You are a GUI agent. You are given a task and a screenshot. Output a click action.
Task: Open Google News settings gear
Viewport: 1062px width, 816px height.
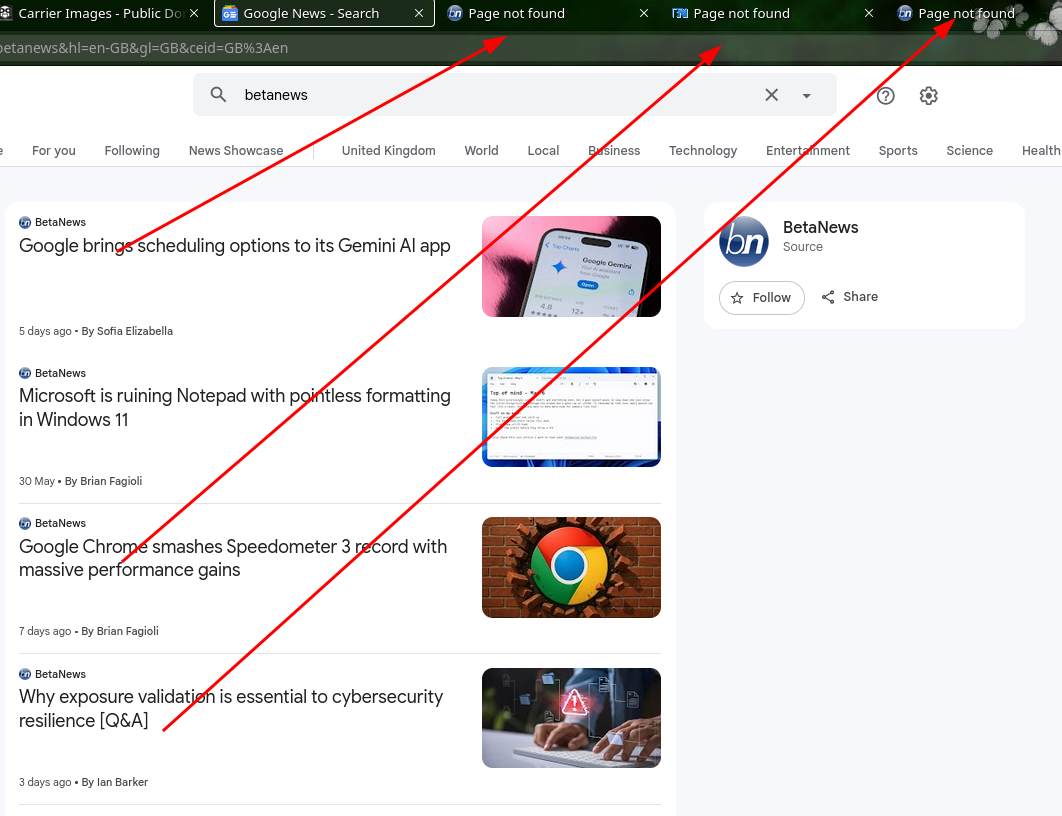click(x=929, y=95)
